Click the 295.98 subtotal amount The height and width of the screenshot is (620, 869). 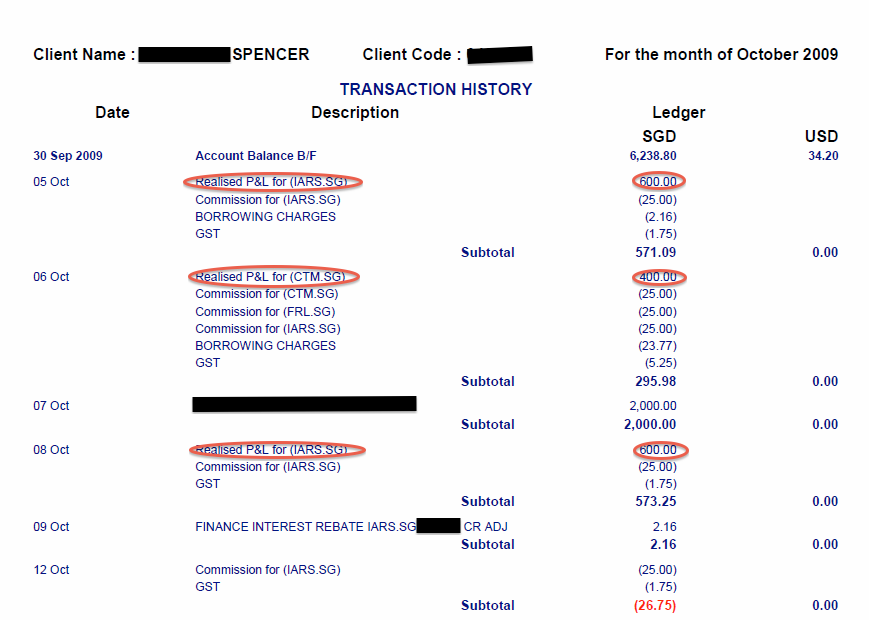click(655, 381)
